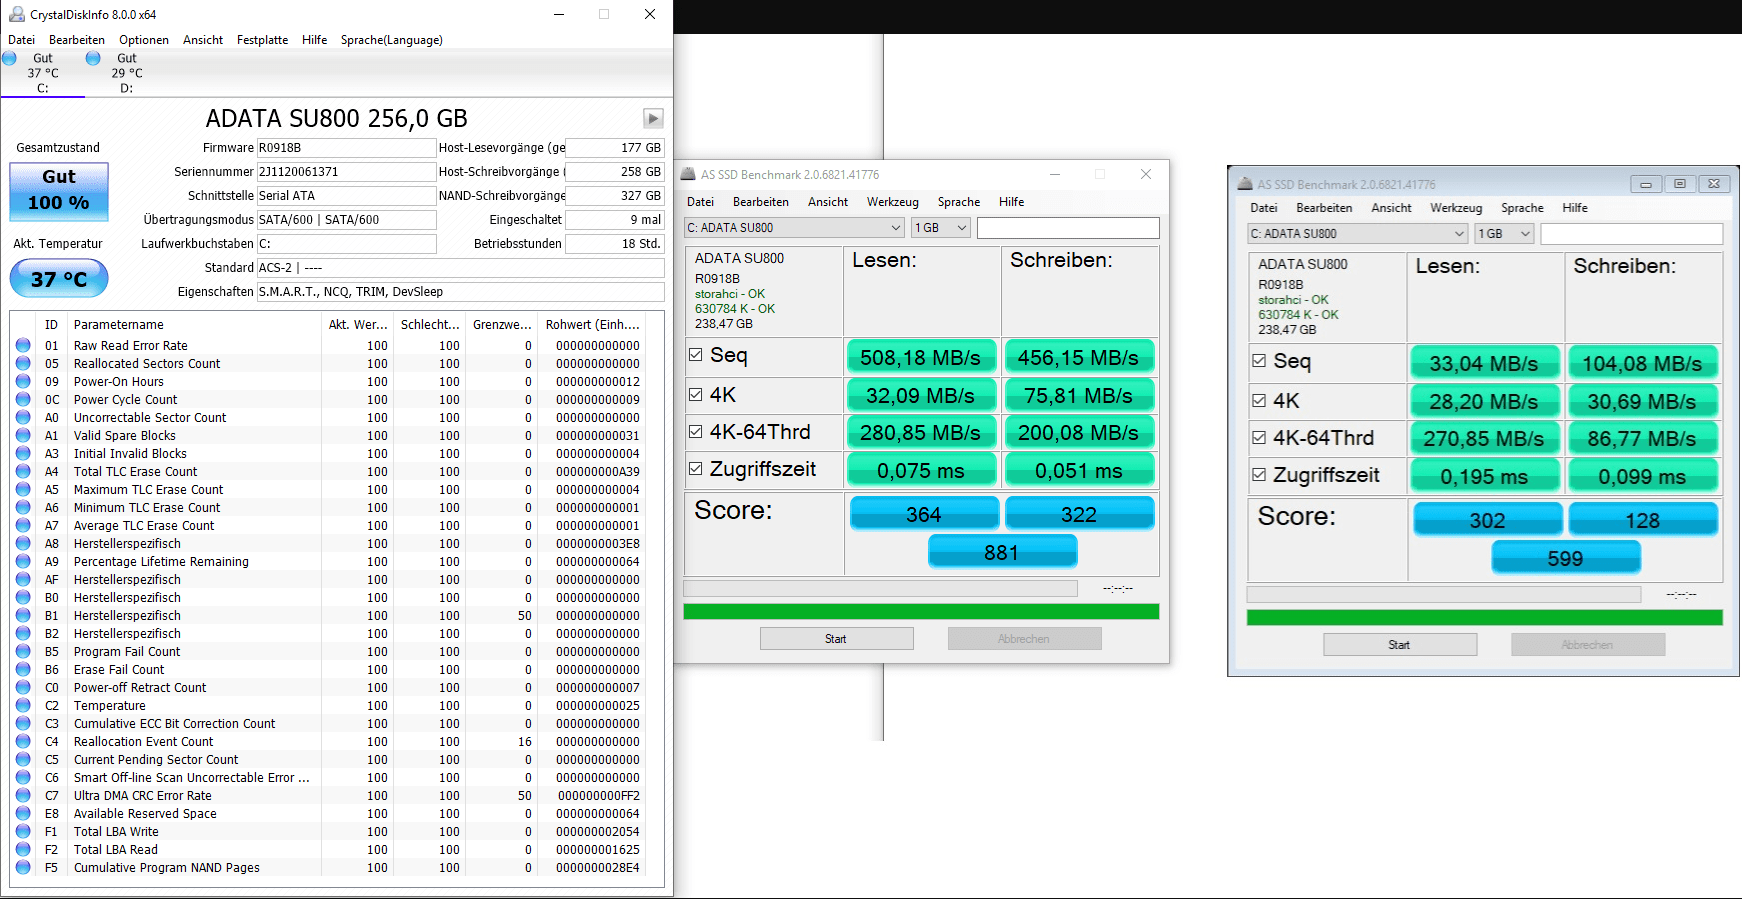Open Datei menu in CrystalDiskInfo
The height and width of the screenshot is (899, 1742).
22,40
